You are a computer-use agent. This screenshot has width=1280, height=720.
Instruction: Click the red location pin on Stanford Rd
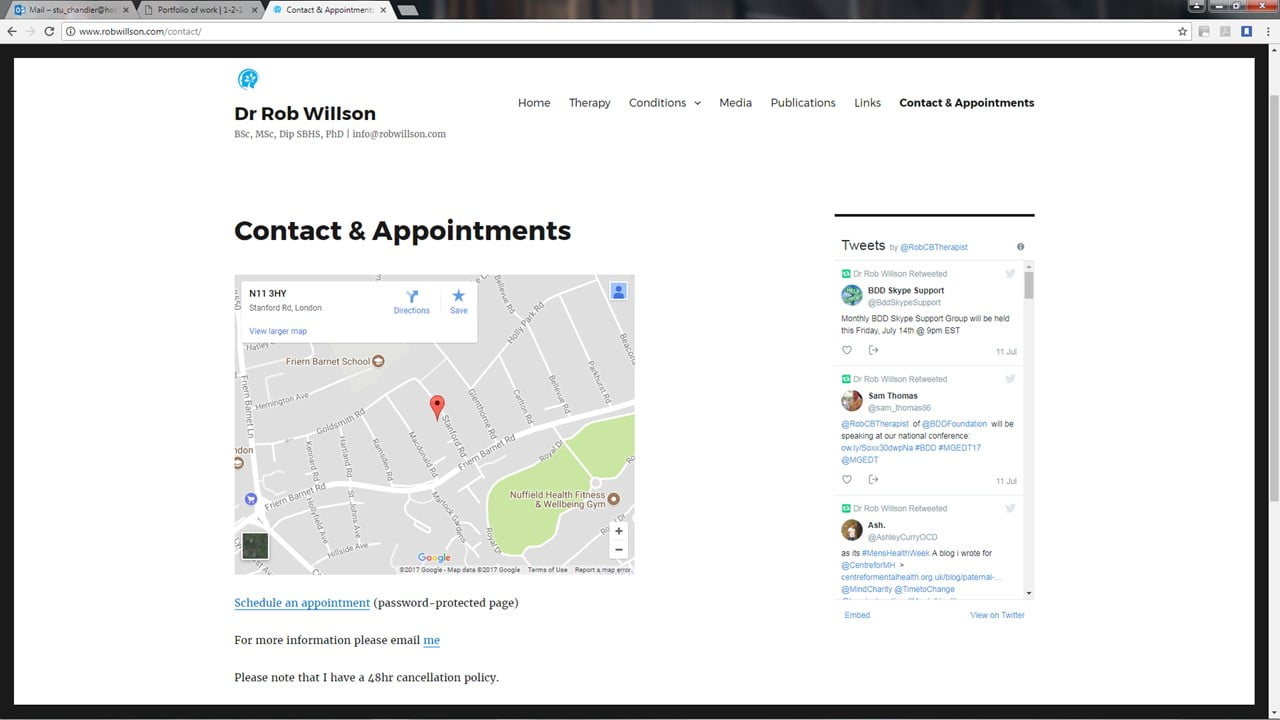pos(437,406)
